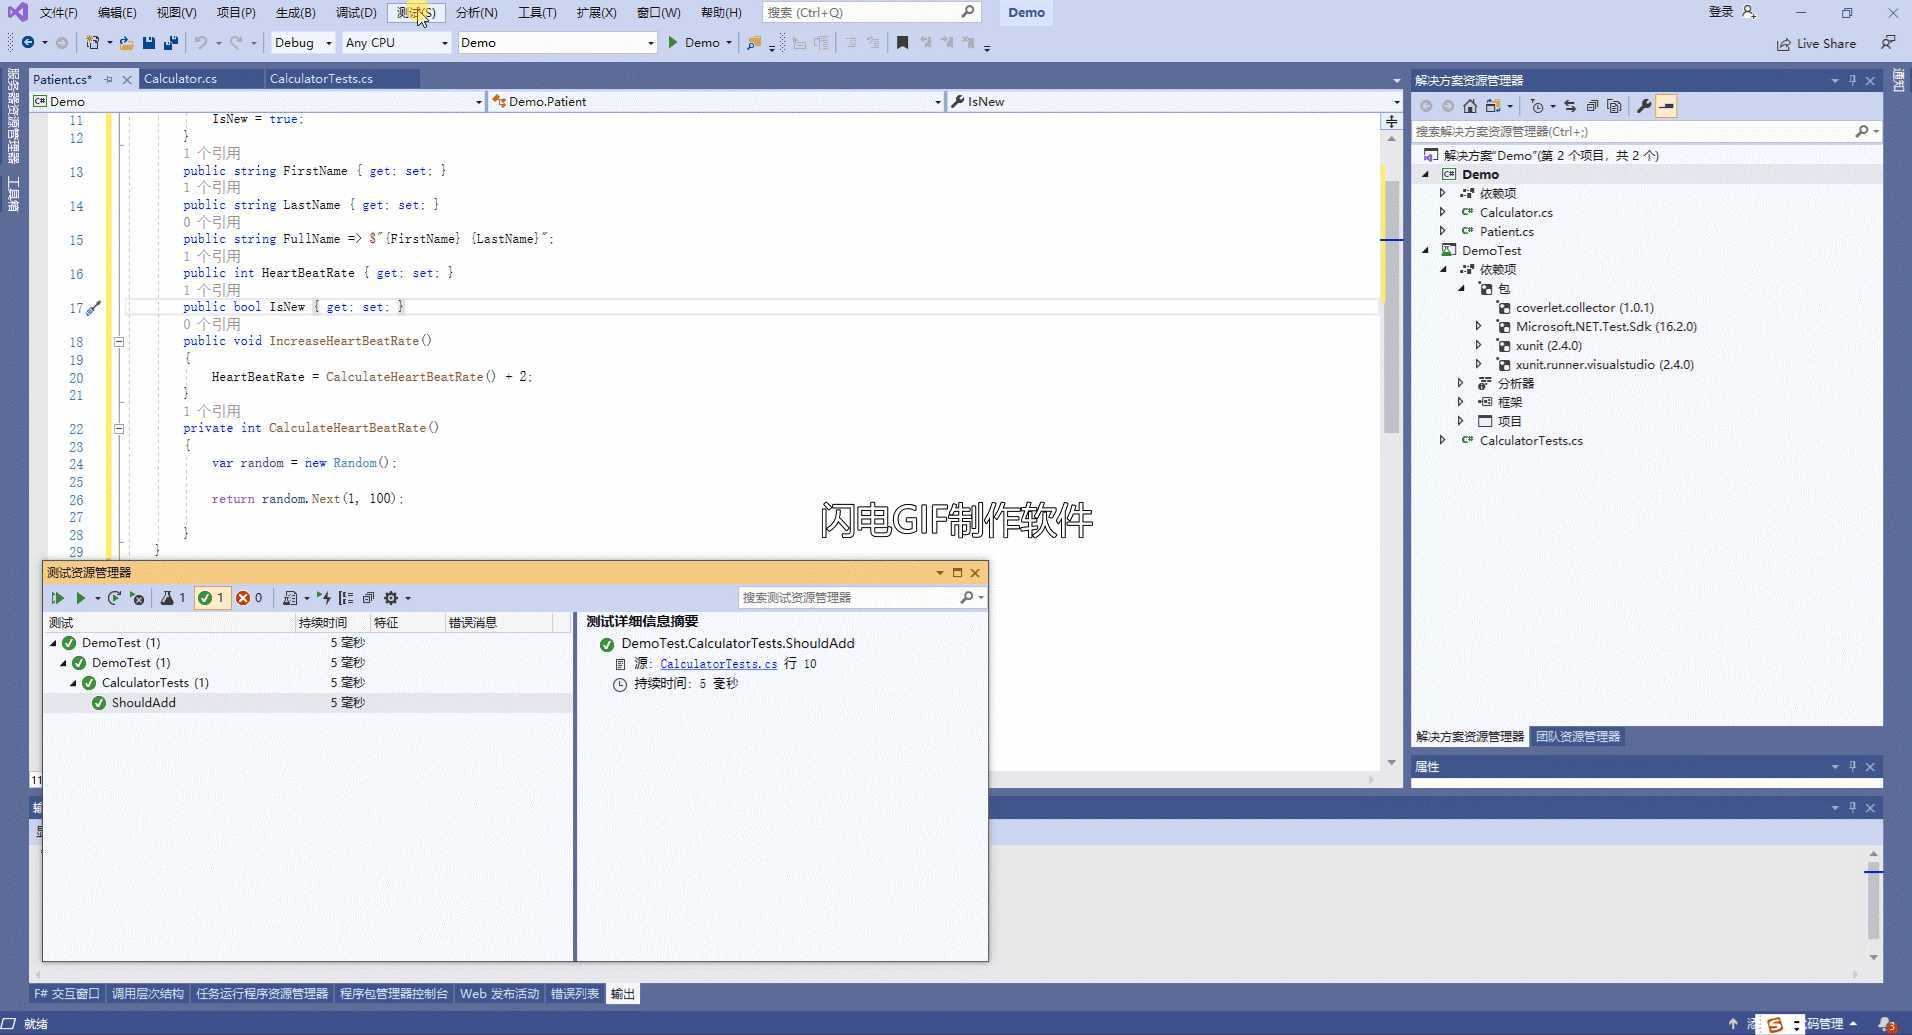
Task: Open the CalculatorTests.cs source link
Action: point(718,664)
